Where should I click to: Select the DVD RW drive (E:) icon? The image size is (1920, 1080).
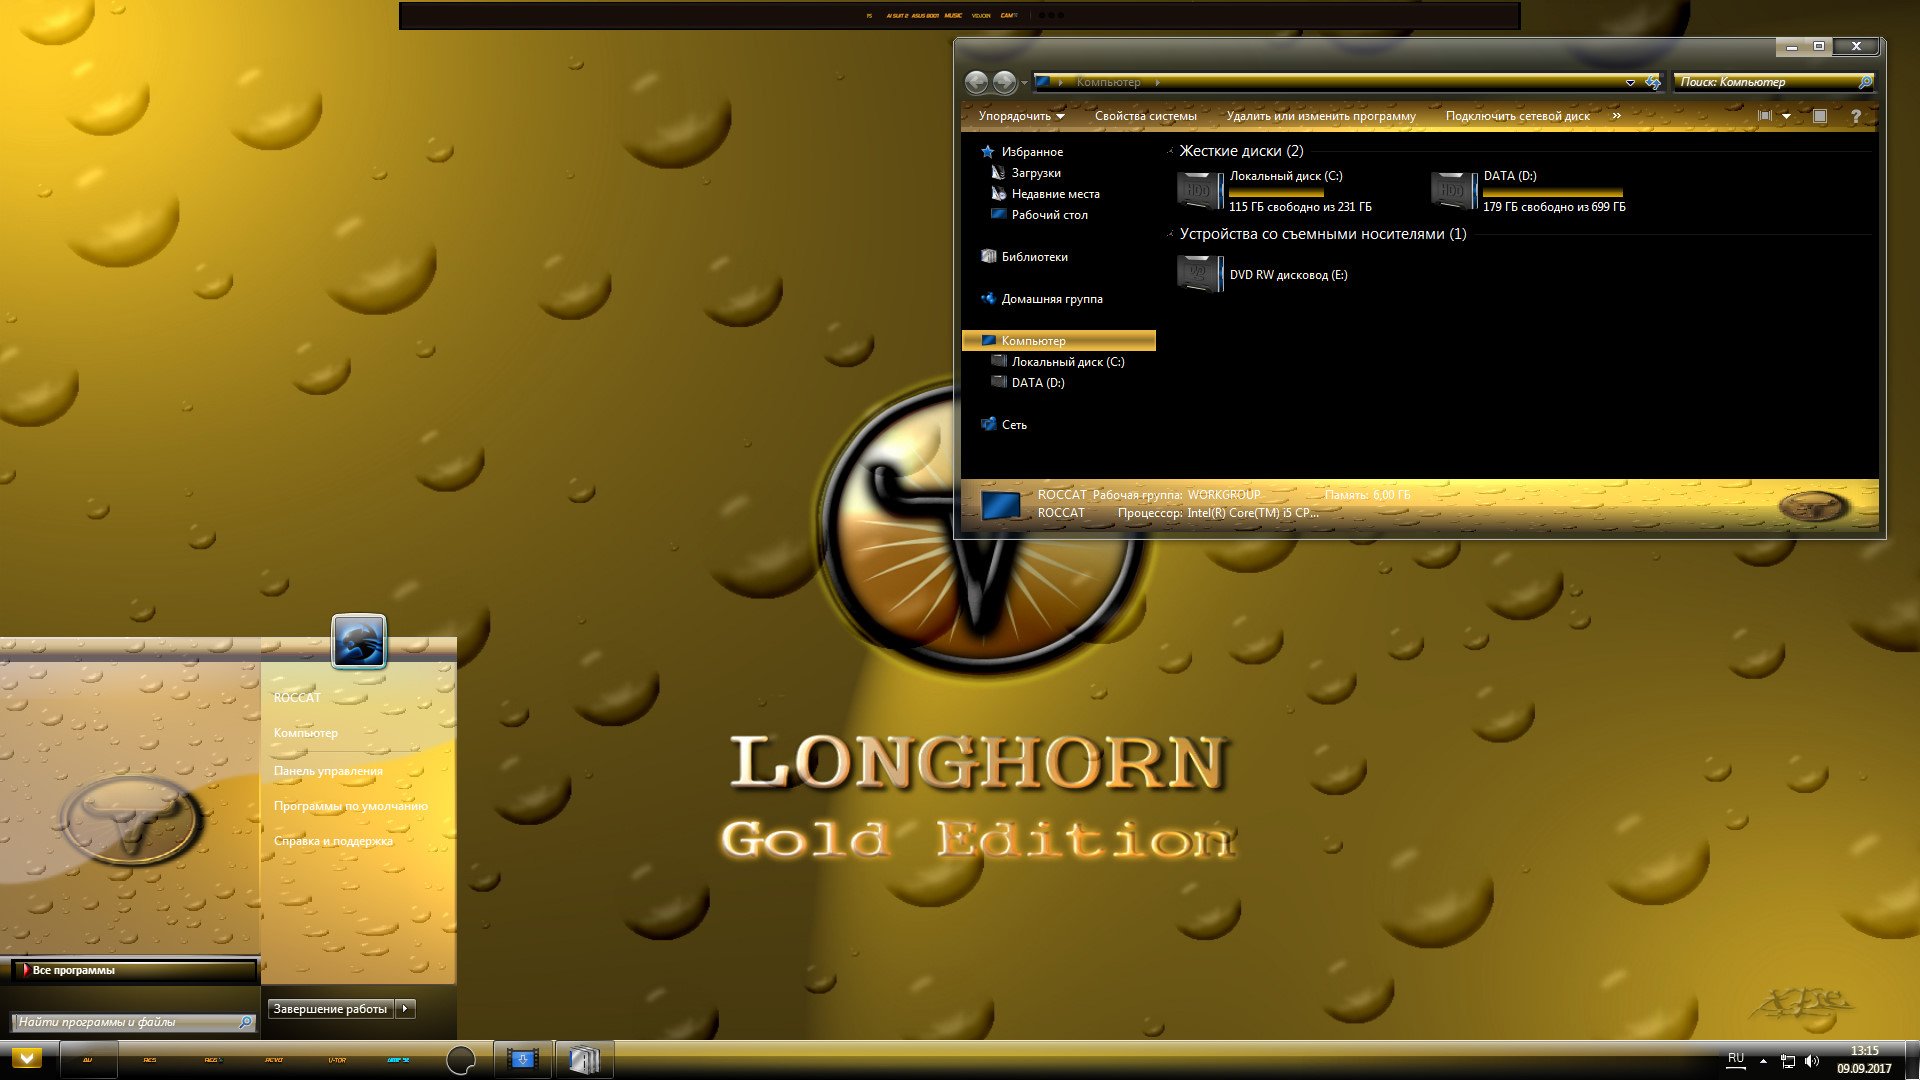pyautogui.click(x=1200, y=274)
